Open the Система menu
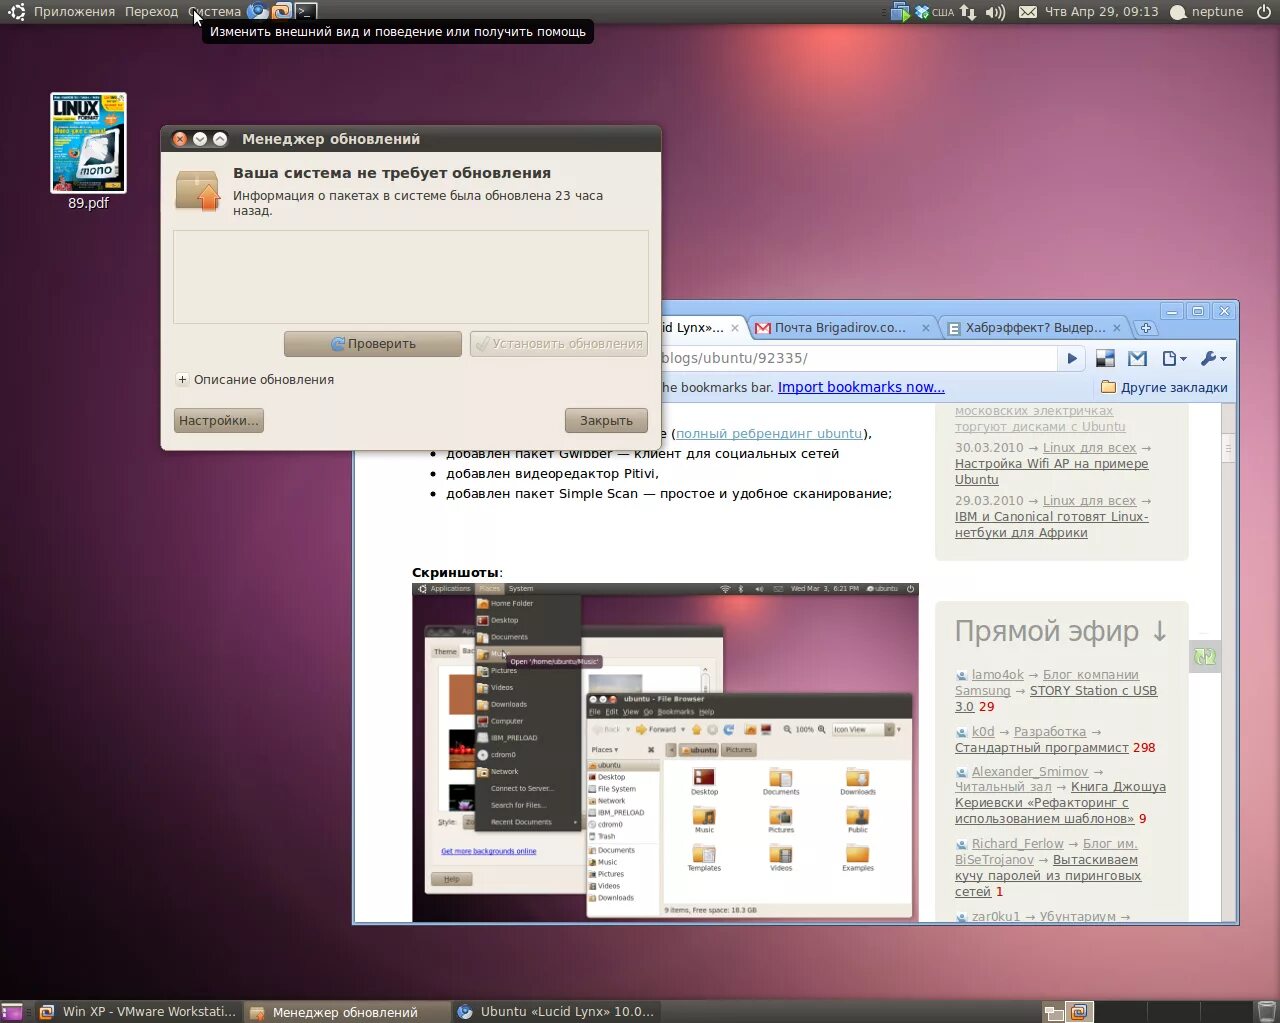 pos(214,12)
